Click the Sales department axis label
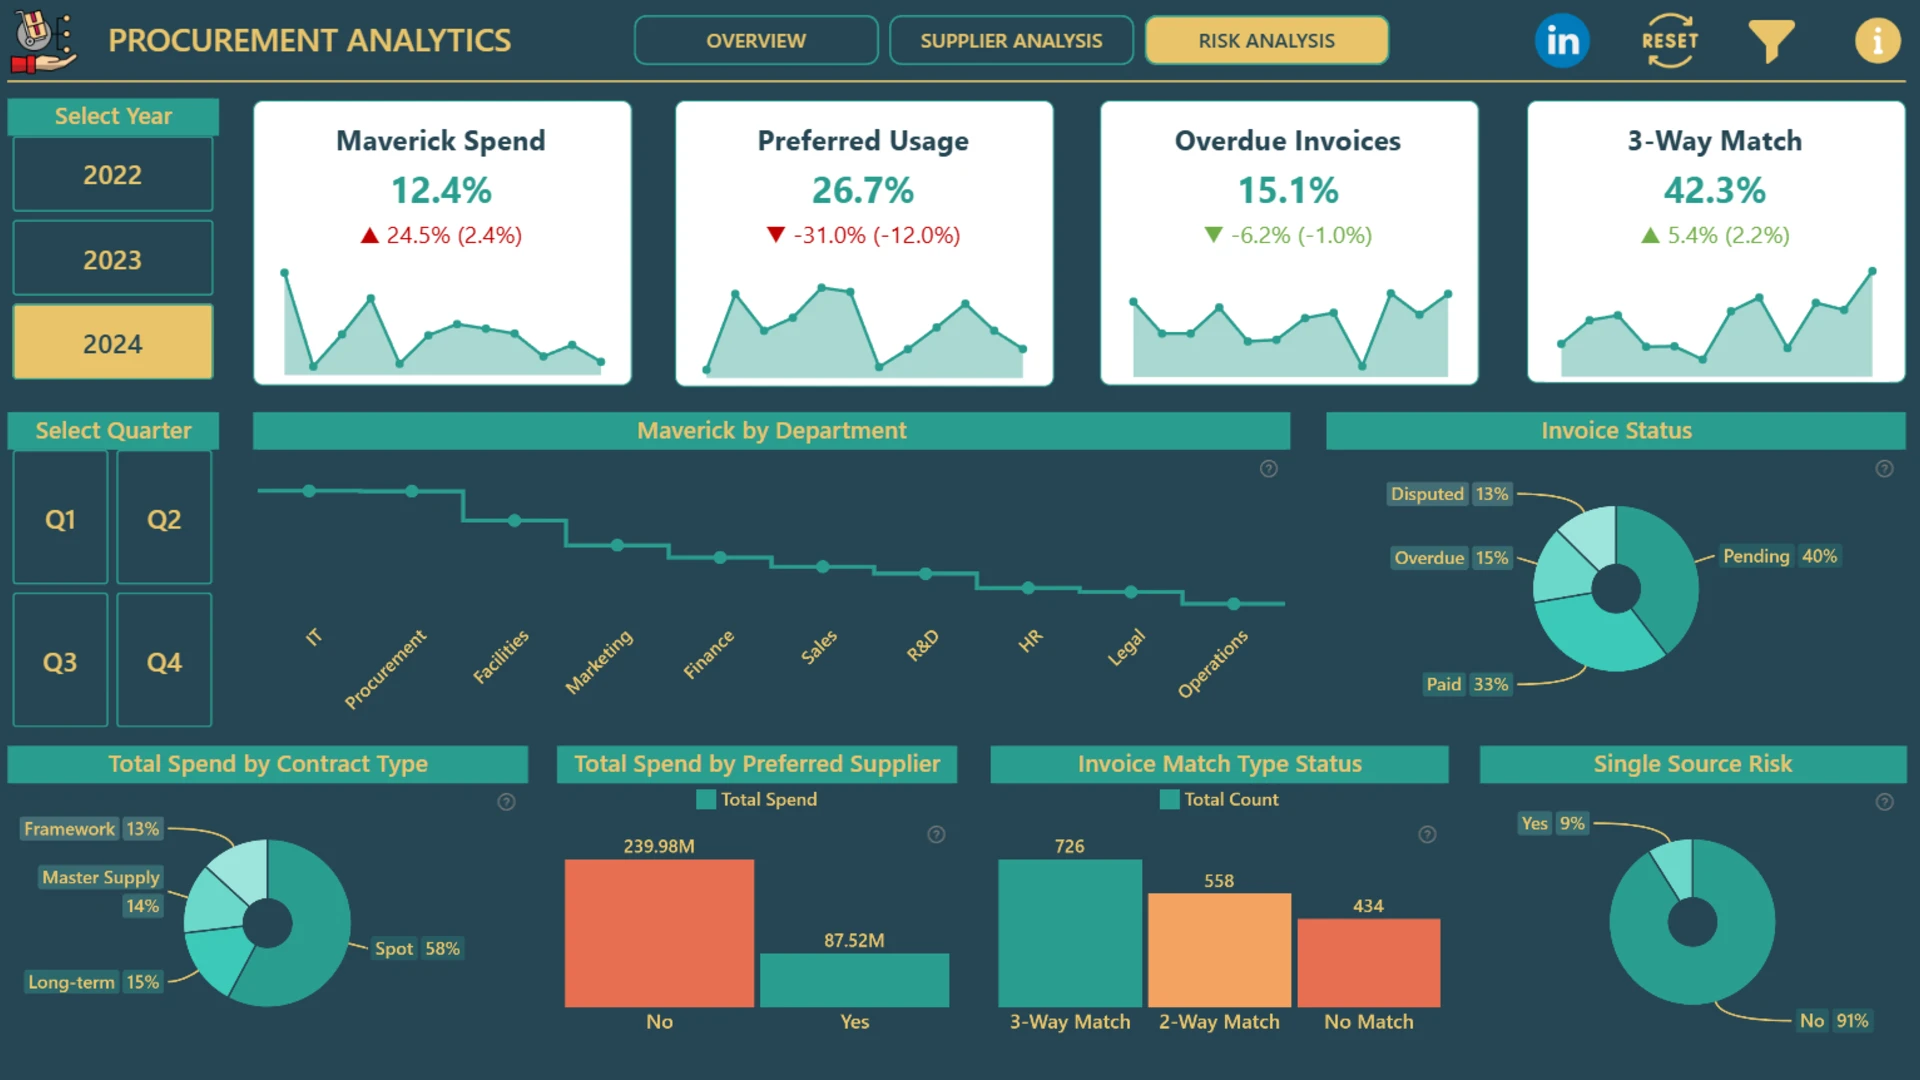1920x1080 pixels. click(819, 647)
